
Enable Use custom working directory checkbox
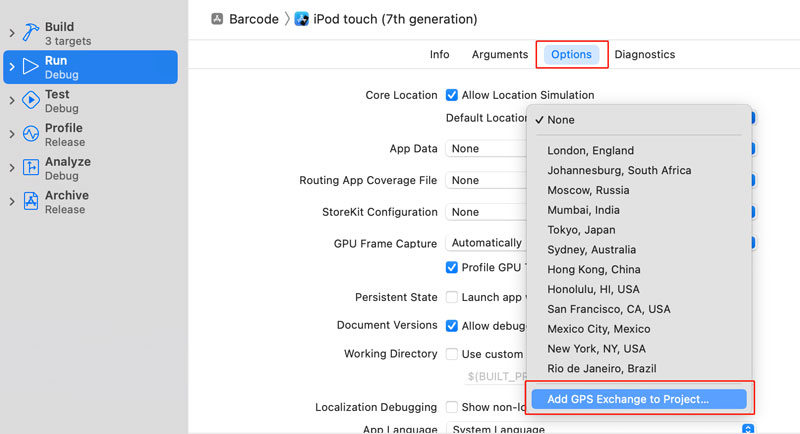tap(452, 354)
